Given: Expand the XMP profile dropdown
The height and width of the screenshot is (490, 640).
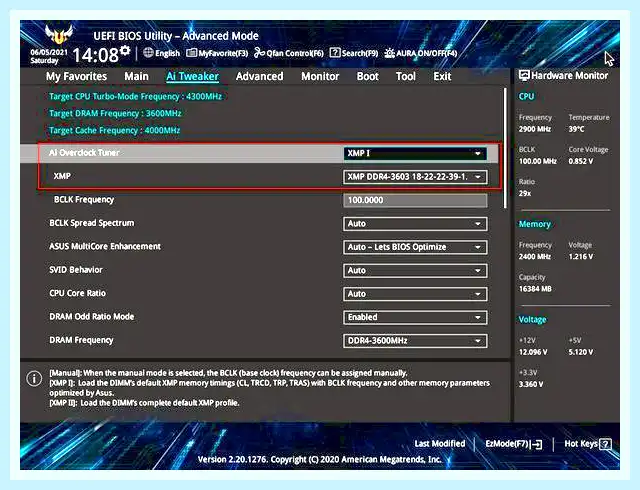Looking at the screenshot, I should point(415,177).
